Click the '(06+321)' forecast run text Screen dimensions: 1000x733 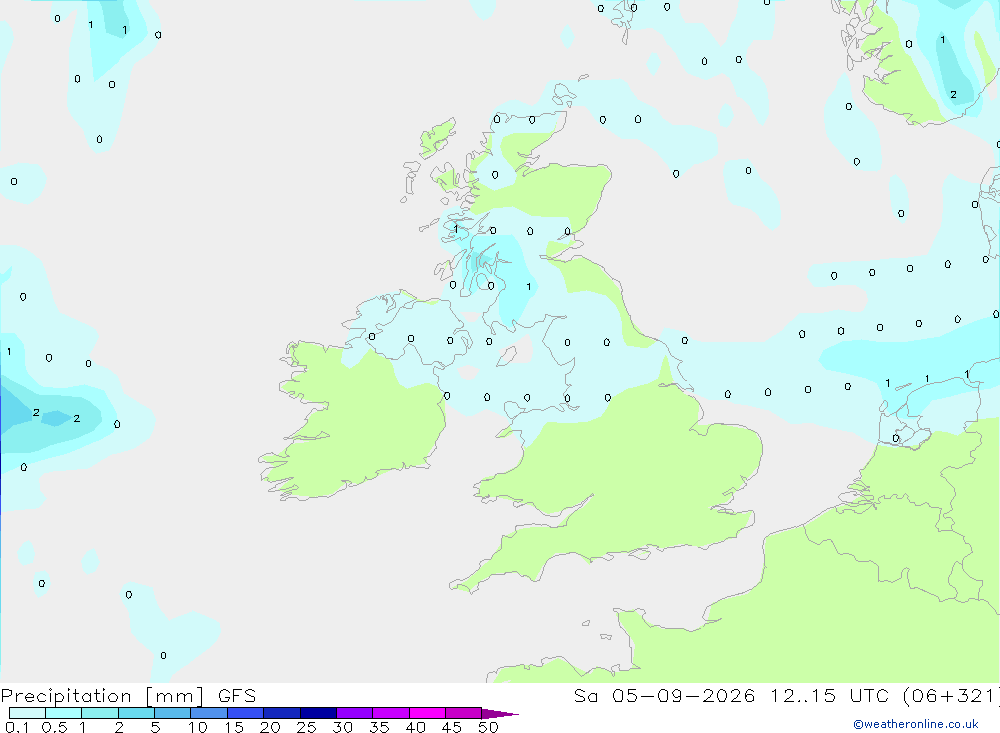[x=951, y=696]
